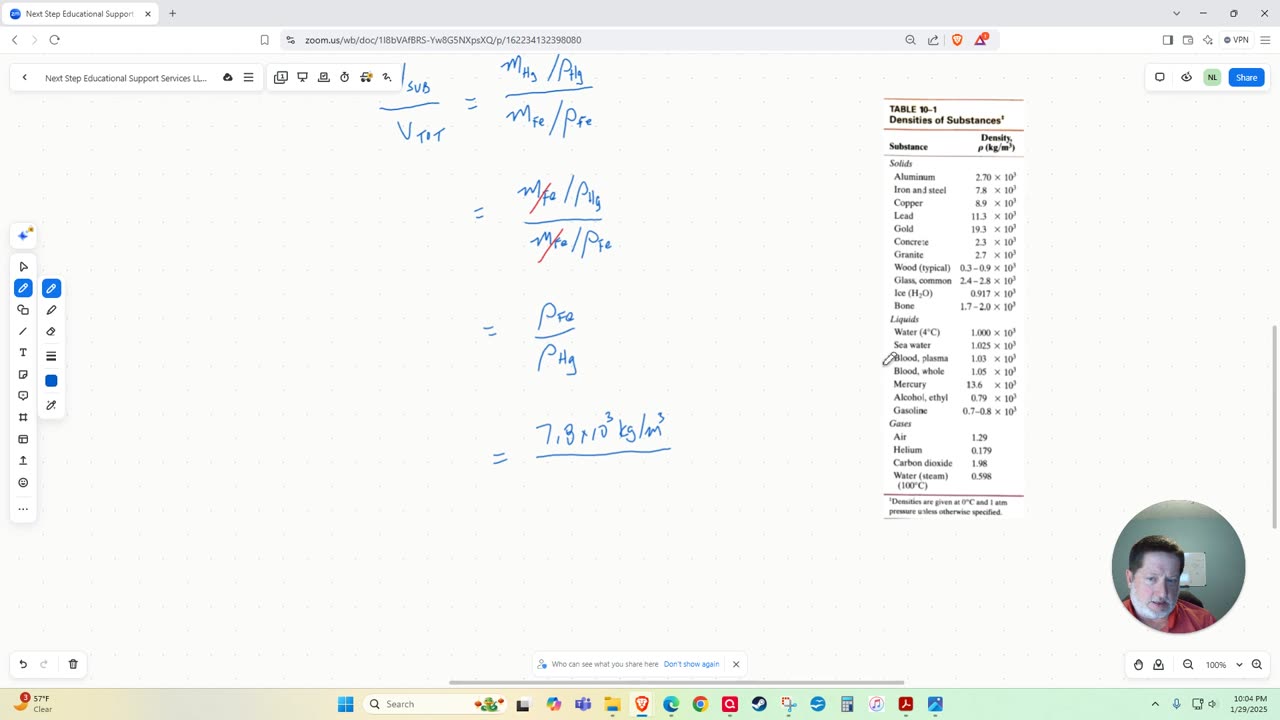The image size is (1280, 720).
Task: Click the Redo arrow
Action: point(44,664)
